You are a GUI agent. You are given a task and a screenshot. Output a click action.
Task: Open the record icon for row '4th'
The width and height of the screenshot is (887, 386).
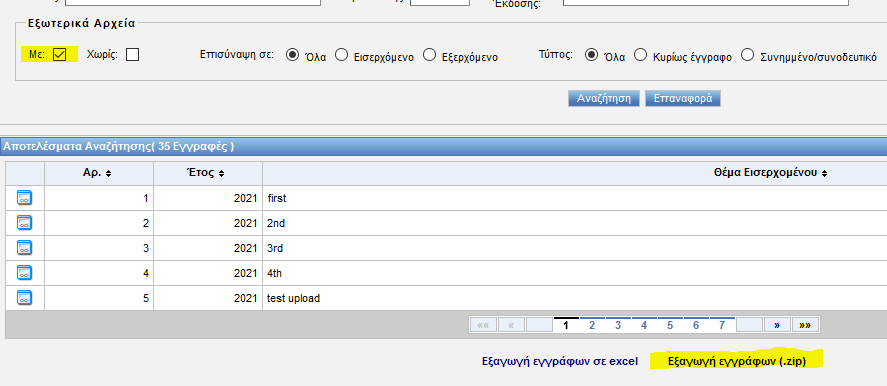click(24, 273)
